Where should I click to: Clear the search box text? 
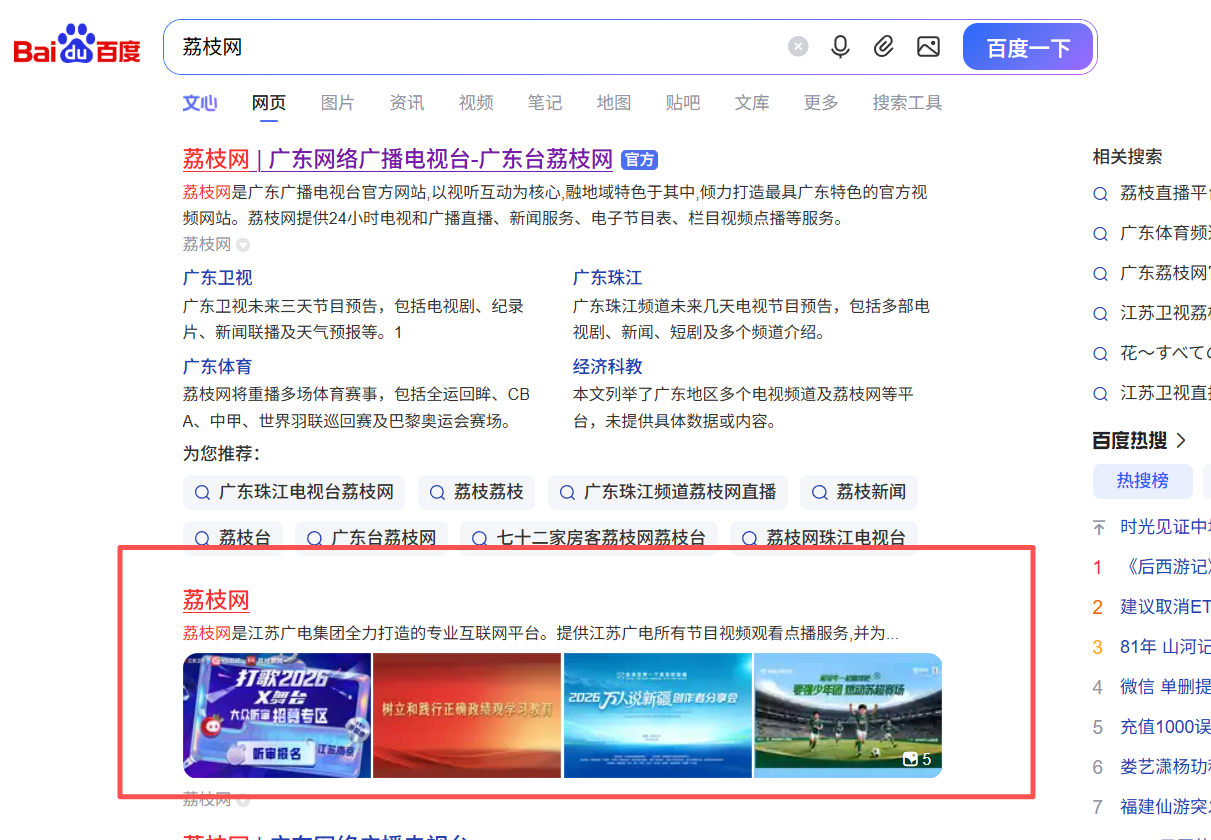point(798,47)
